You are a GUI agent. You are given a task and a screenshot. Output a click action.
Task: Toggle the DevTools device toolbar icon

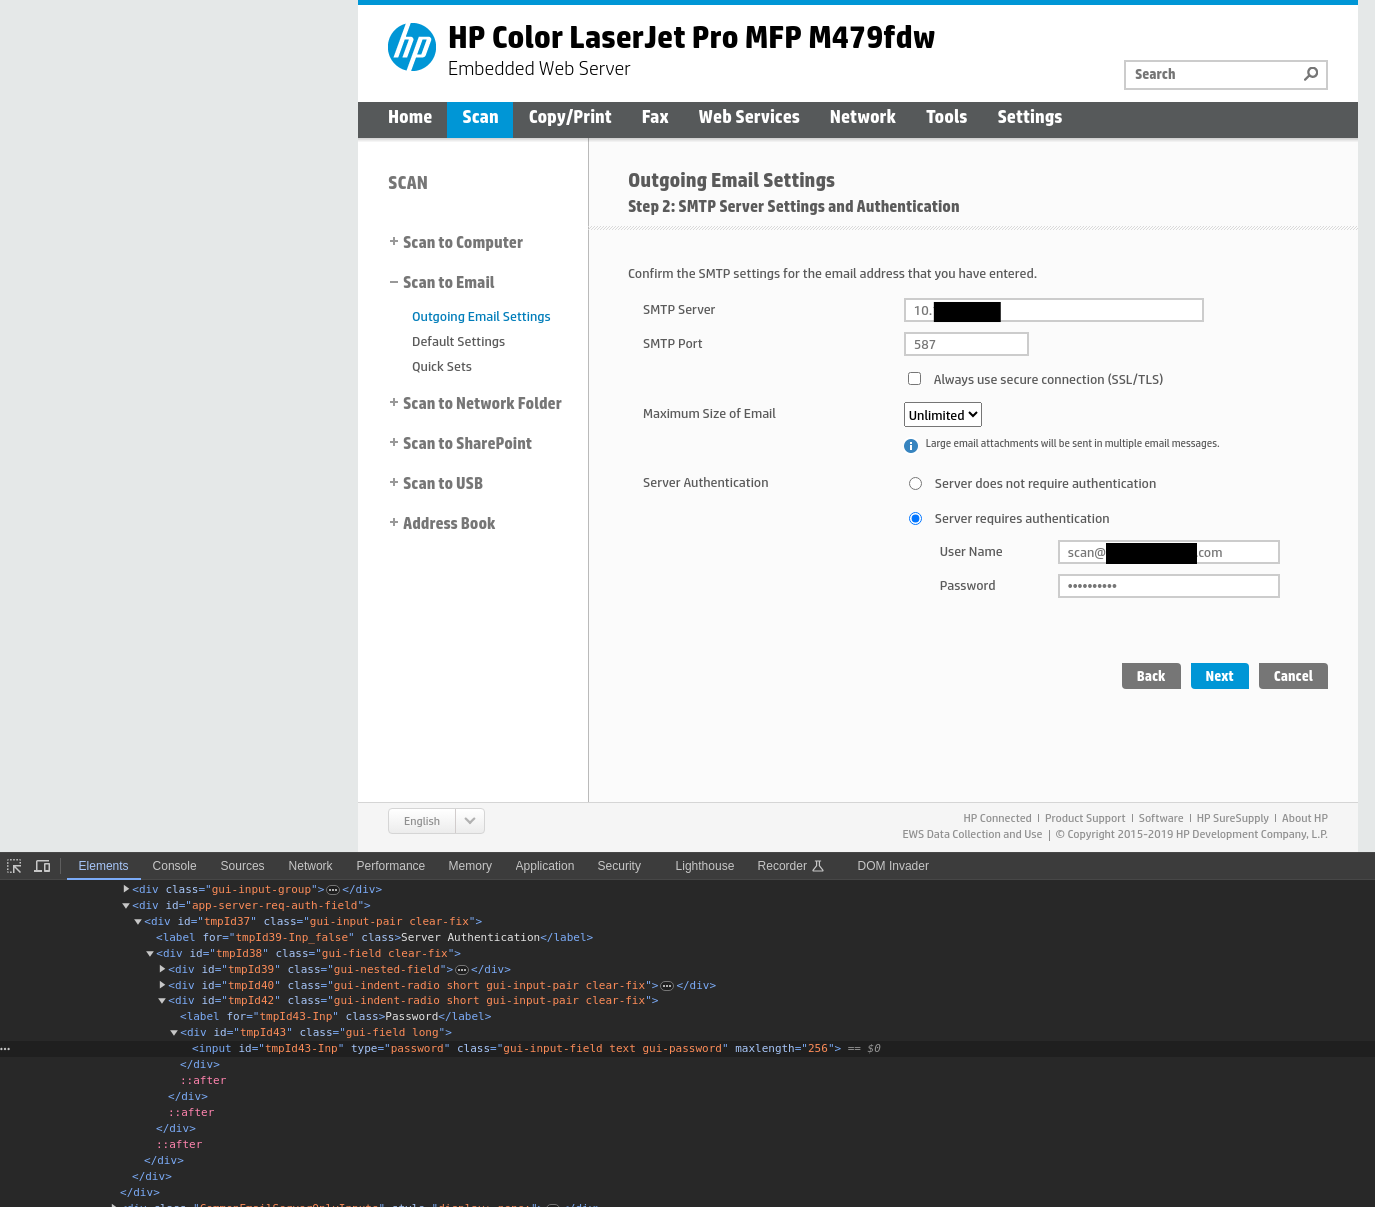click(x=42, y=866)
